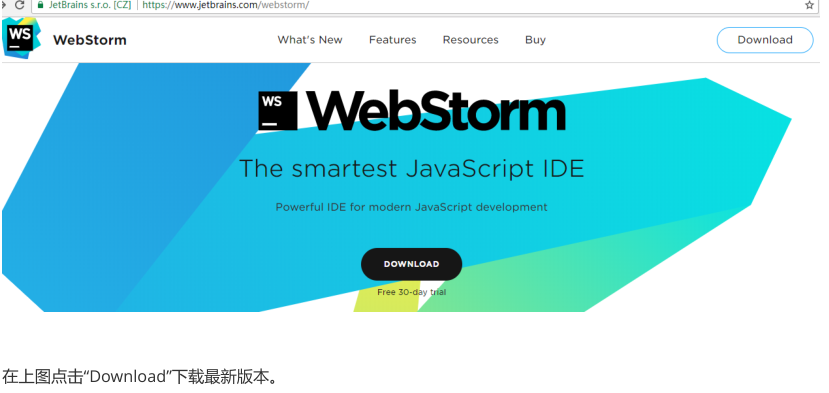The width and height of the screenshot is (829, 393).
Task: Click the JetBrains s.r.o. [CZ] certificate label
Action: [x=90, y=5]
